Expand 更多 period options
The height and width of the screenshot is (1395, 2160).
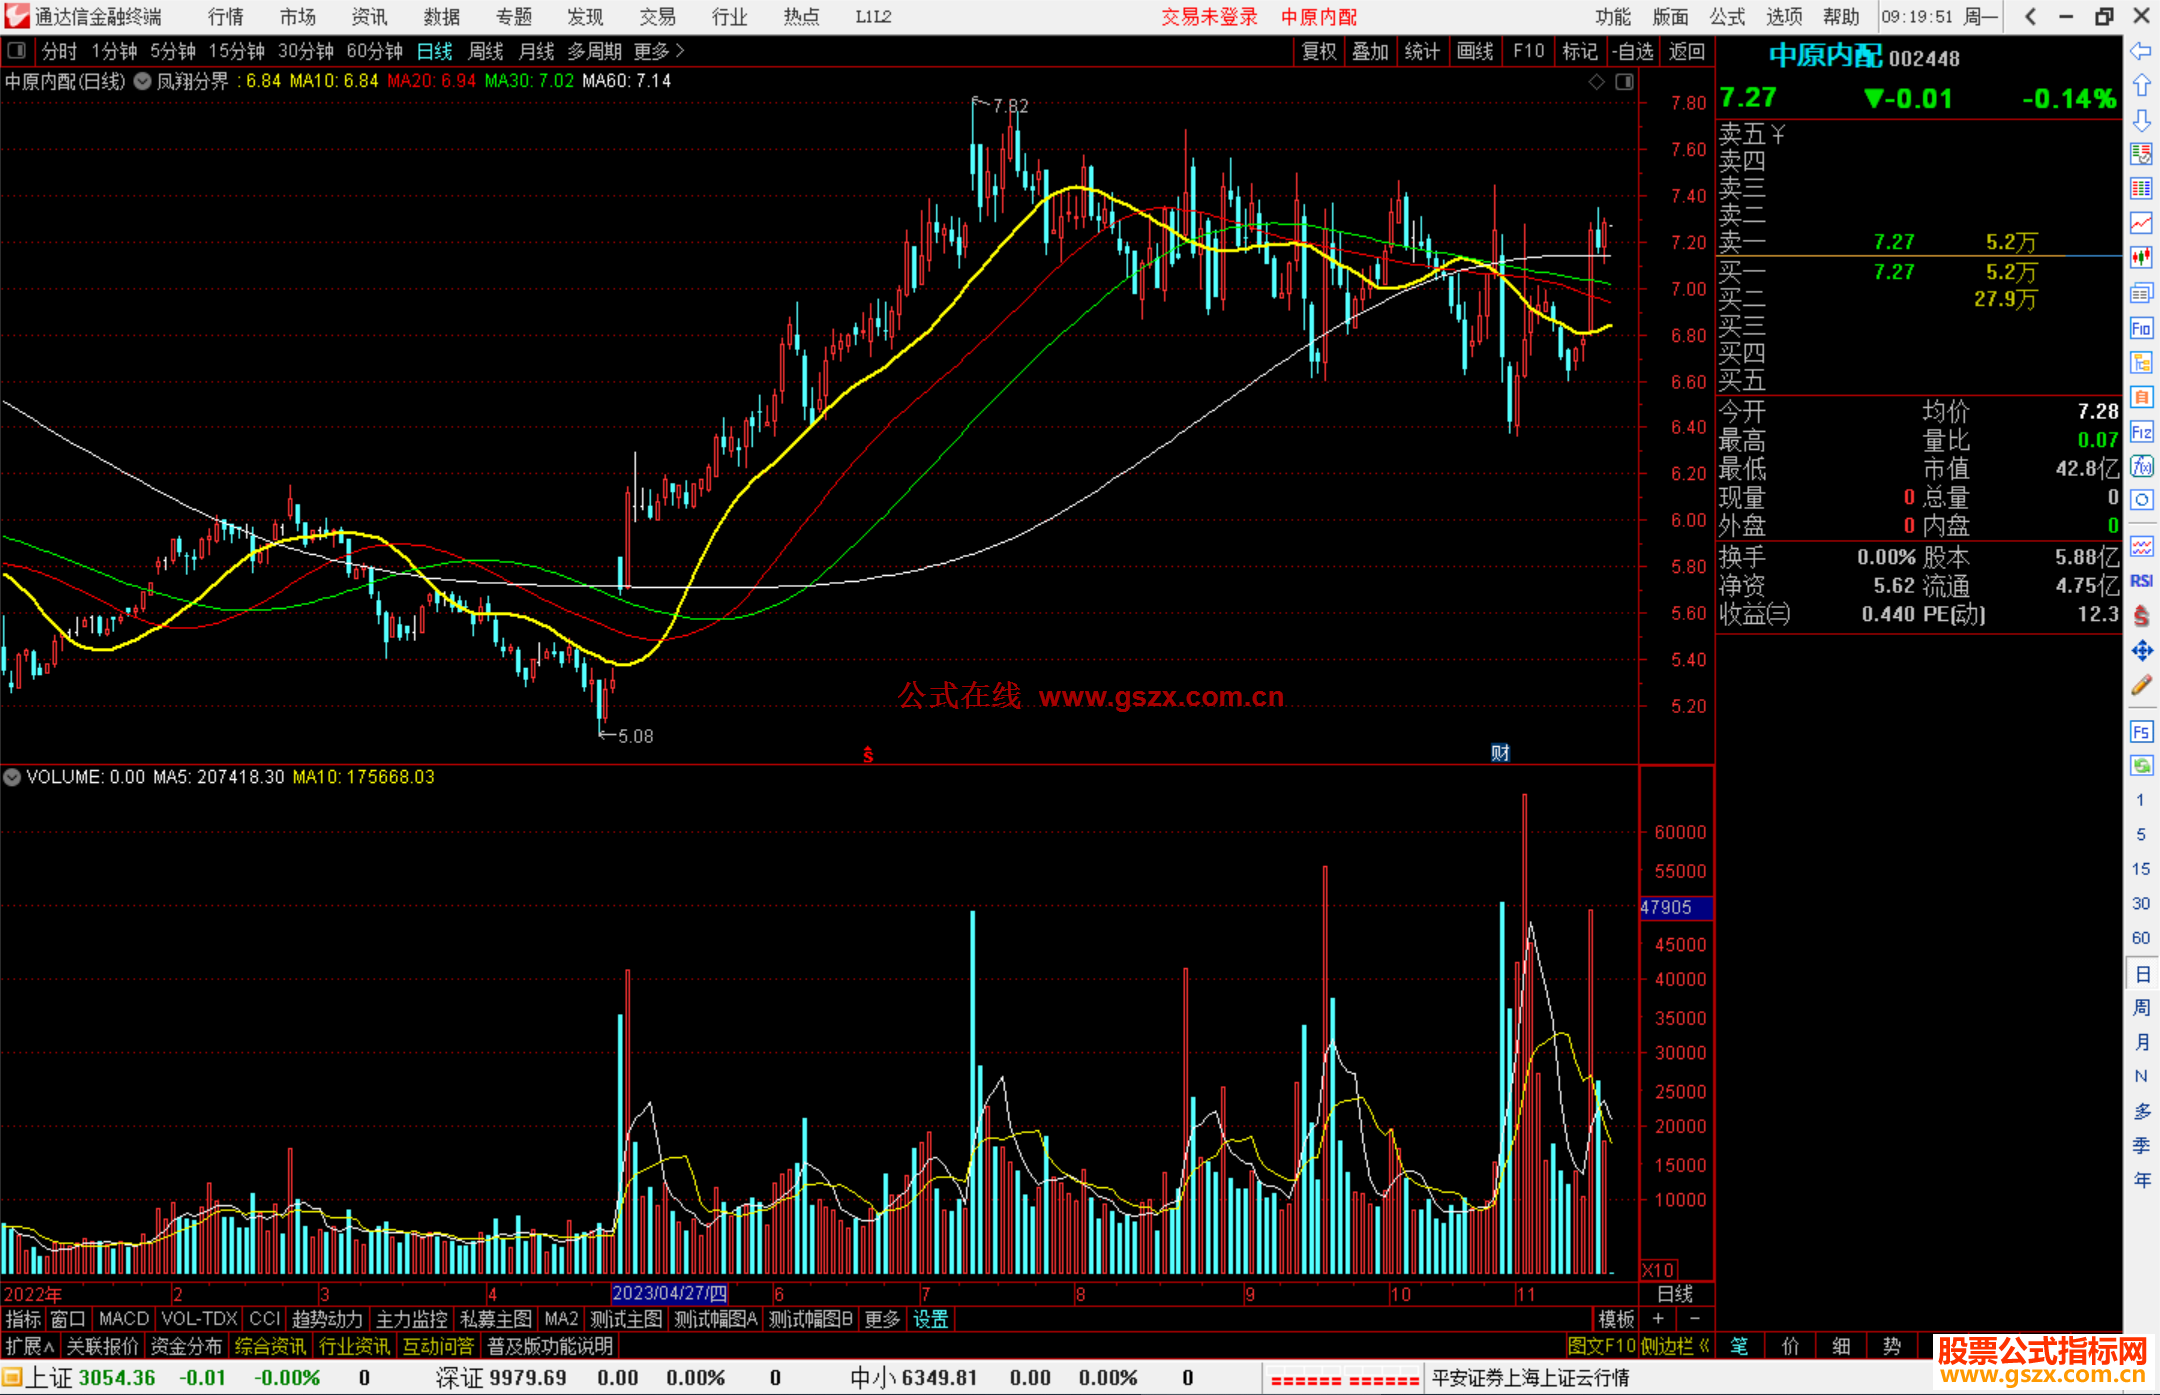658,51
